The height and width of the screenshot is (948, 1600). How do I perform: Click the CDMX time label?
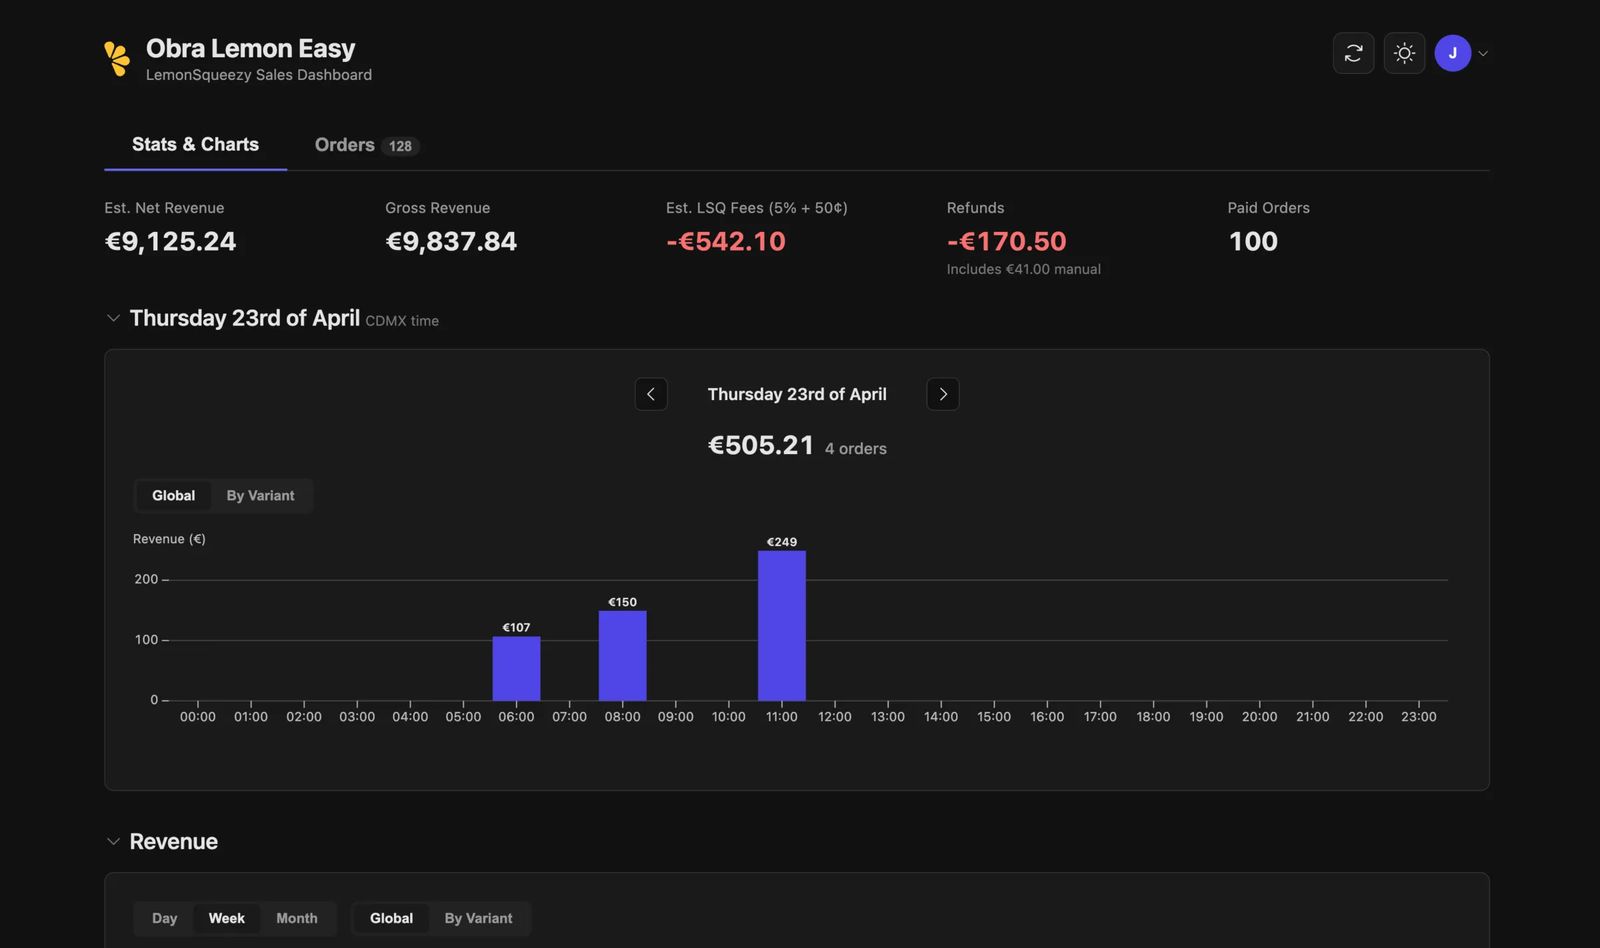coord(402,321)
